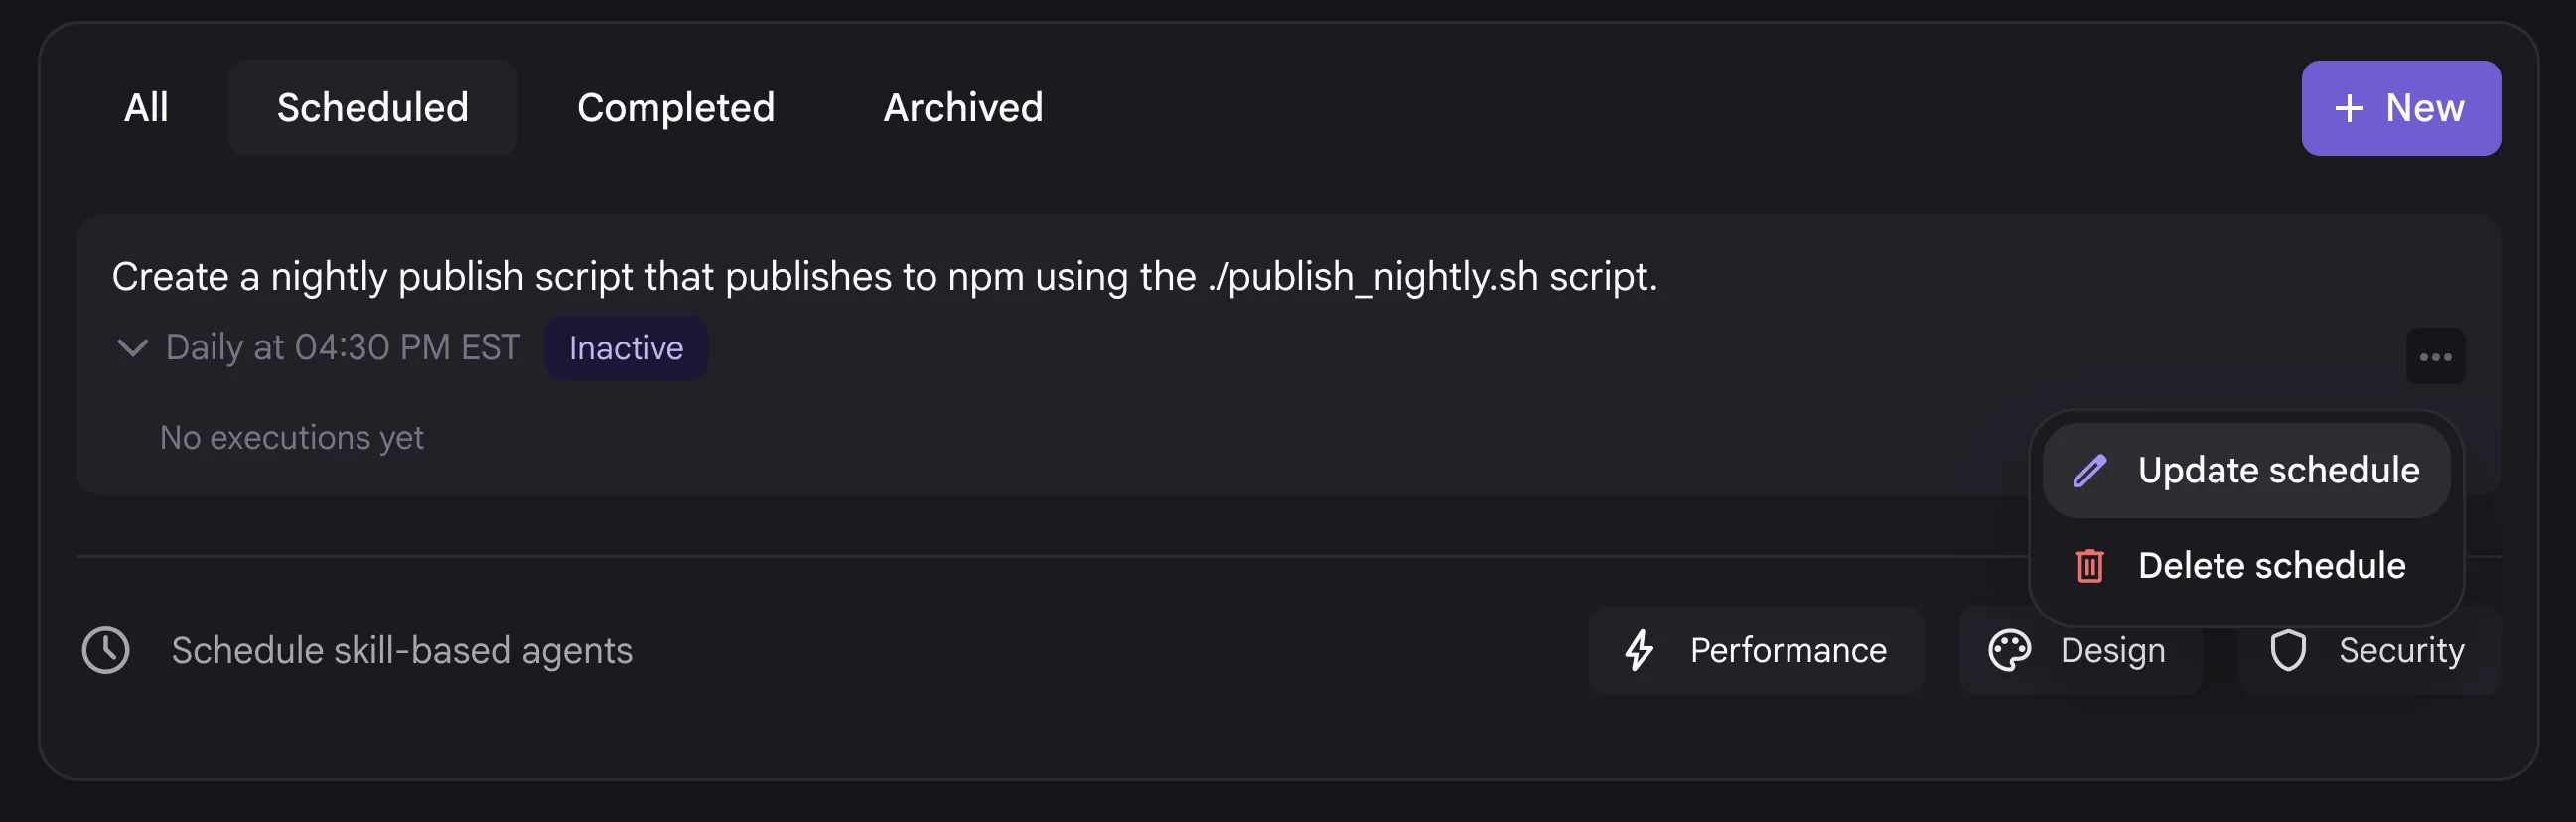This screenshot has width=2576, height=822.
Task: Enable the Performance mode option
Action: coord(1756,650)
